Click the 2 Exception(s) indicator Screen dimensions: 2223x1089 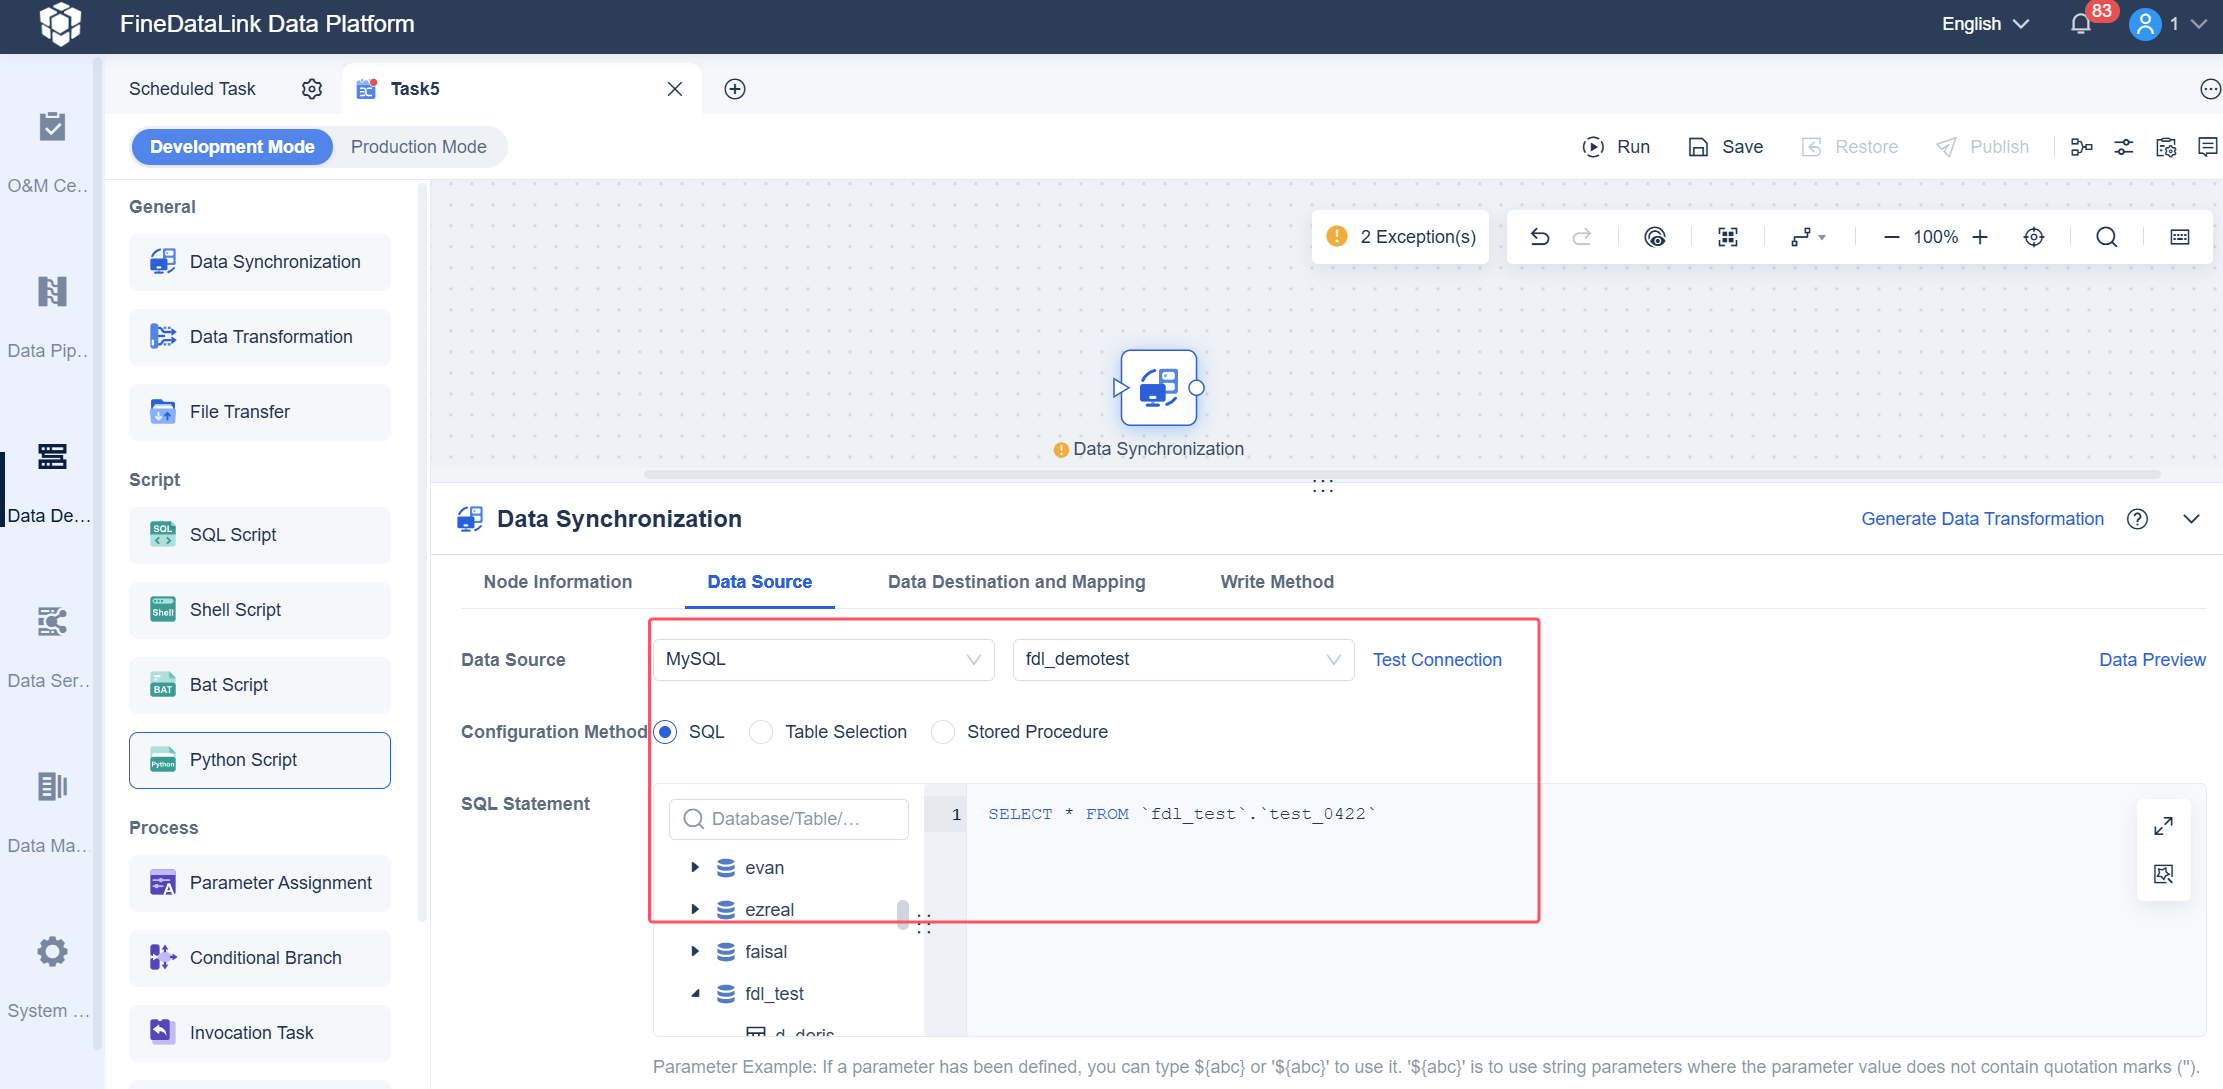tap(1401, 237)
